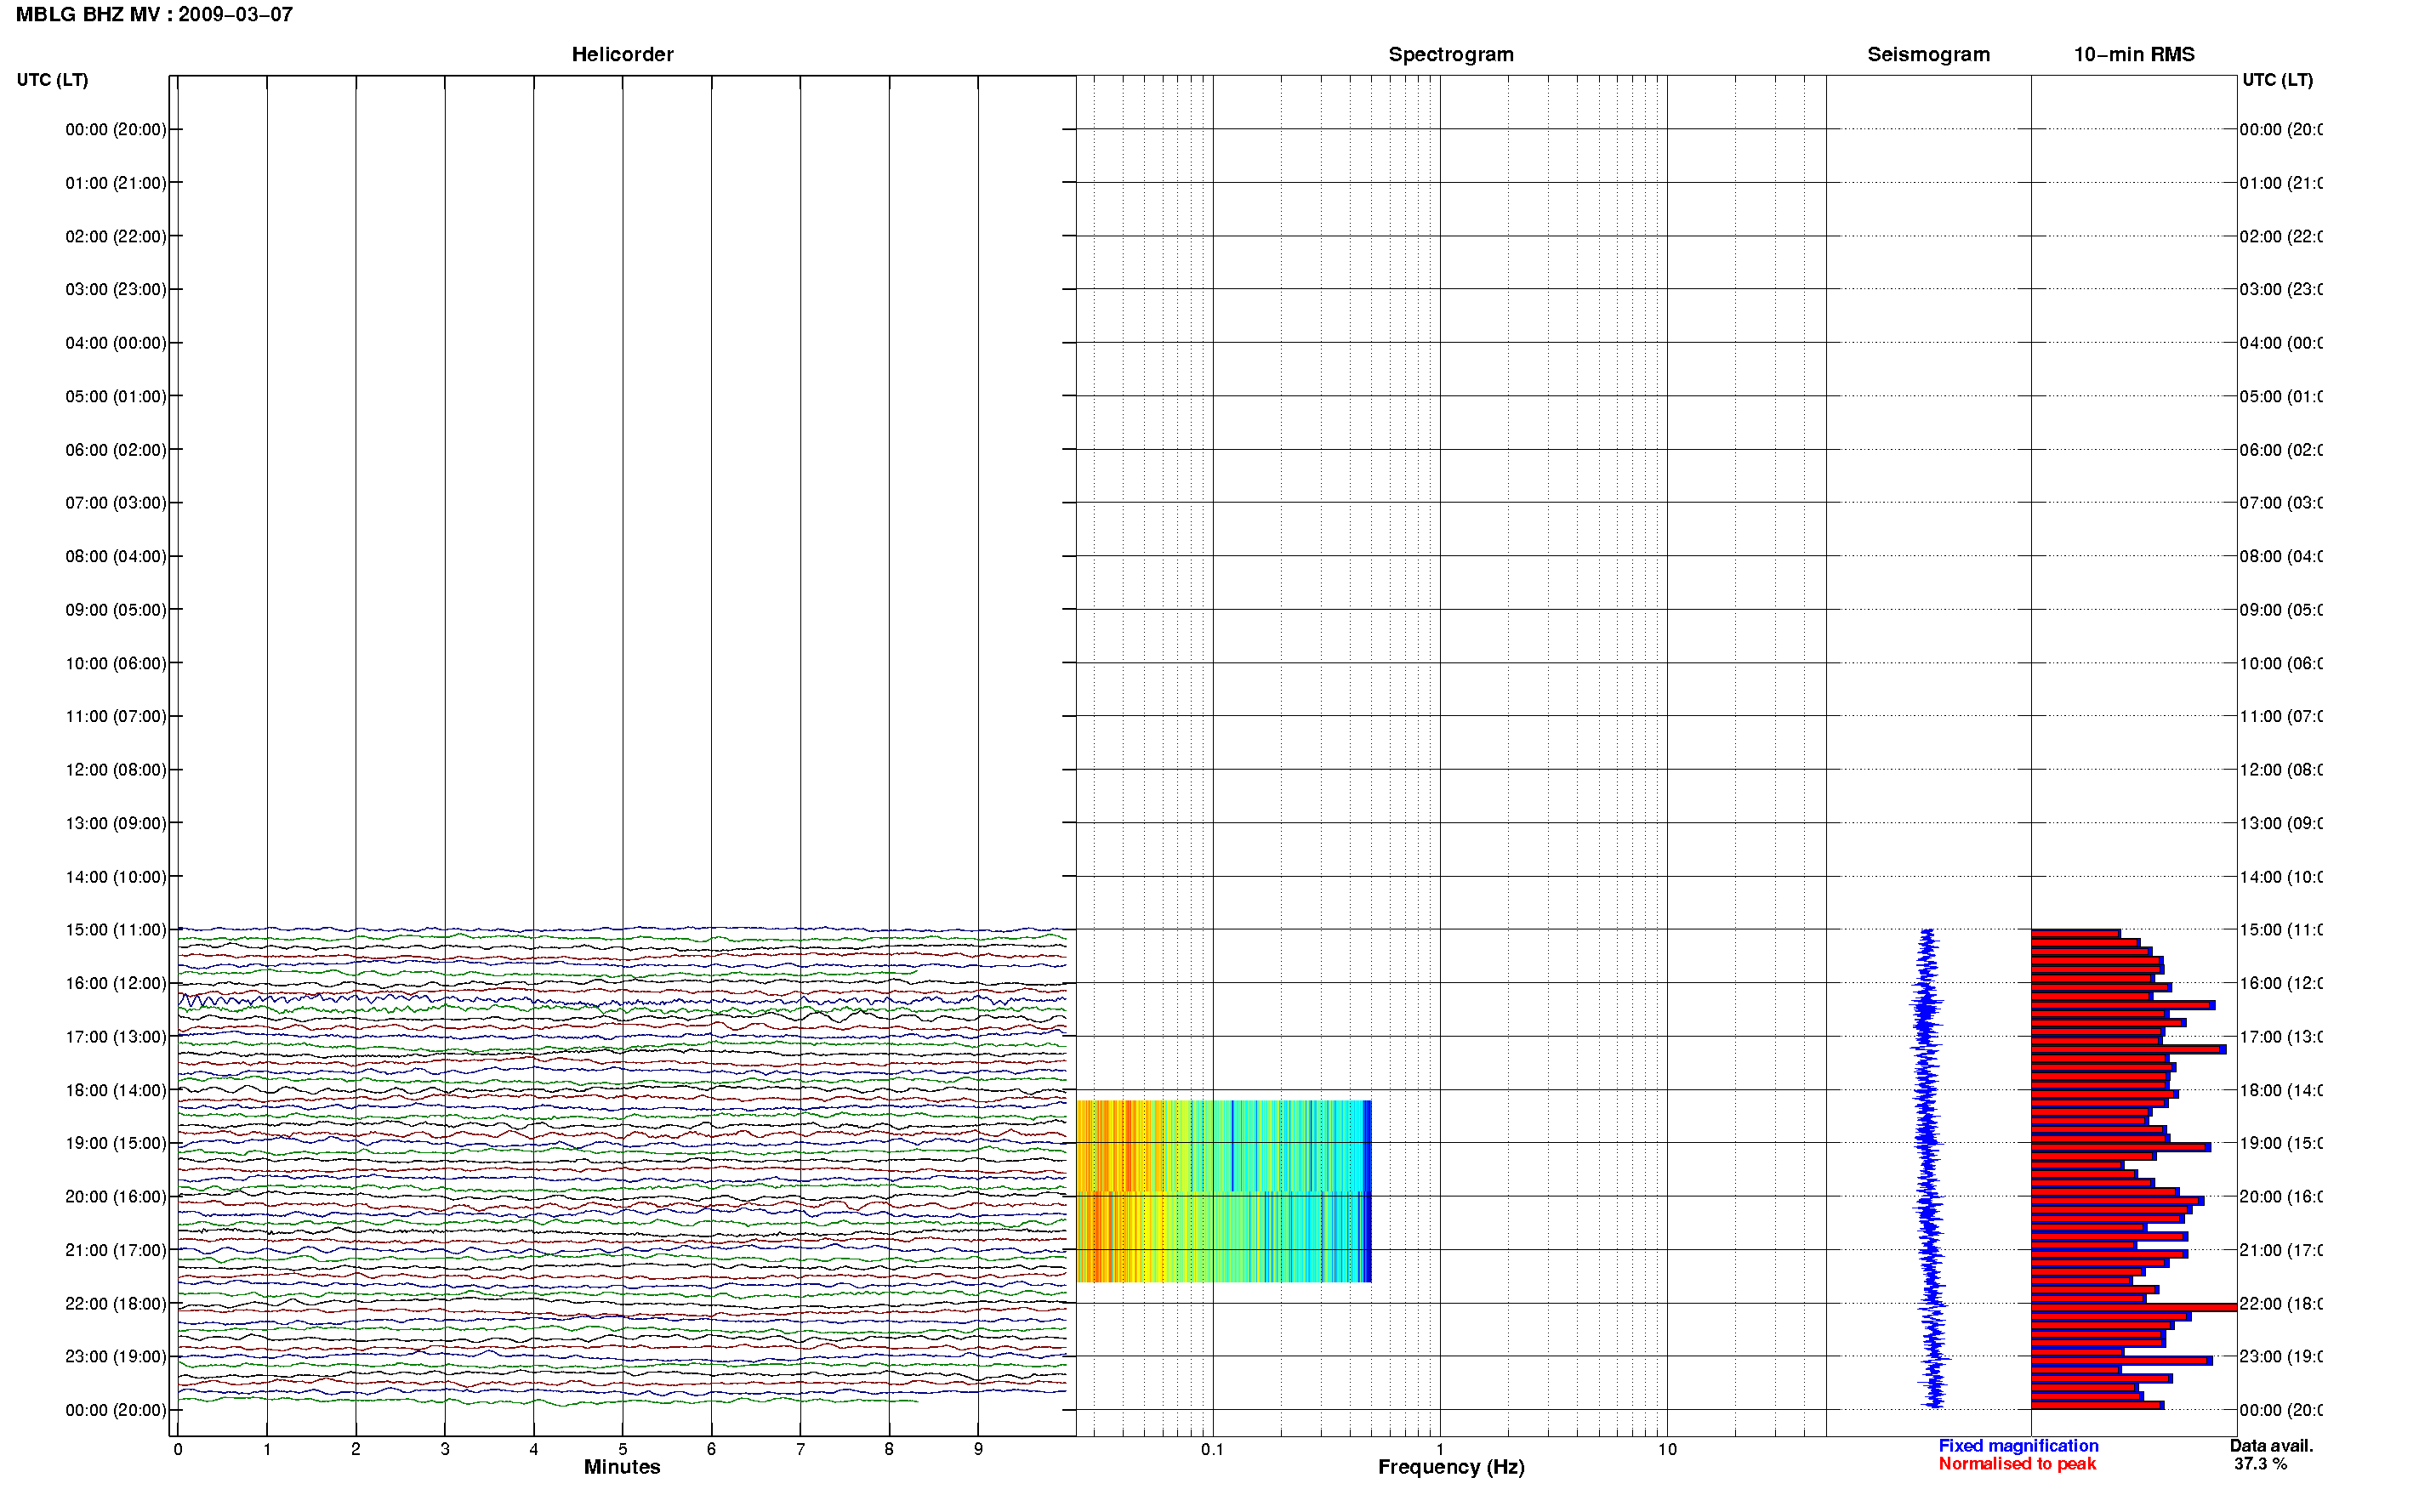Click bottom left axis label '00:00 (20:00)'

(x=116, y=1410)
